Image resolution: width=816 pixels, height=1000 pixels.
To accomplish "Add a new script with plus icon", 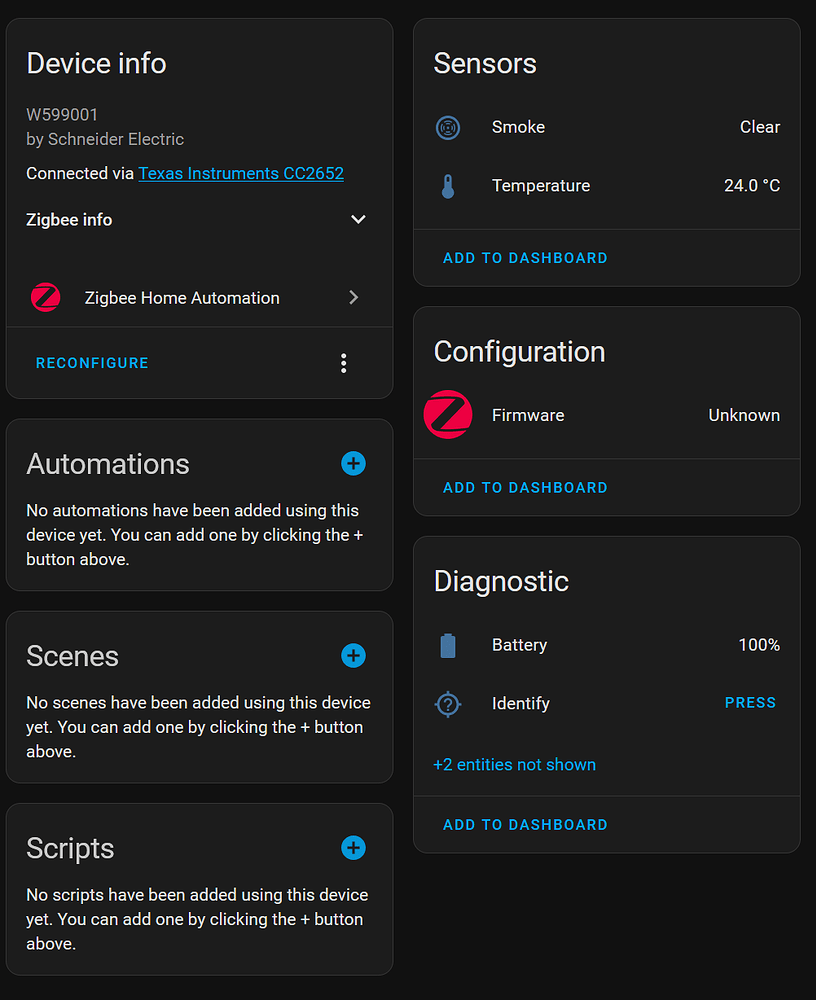I will point(353,848).
